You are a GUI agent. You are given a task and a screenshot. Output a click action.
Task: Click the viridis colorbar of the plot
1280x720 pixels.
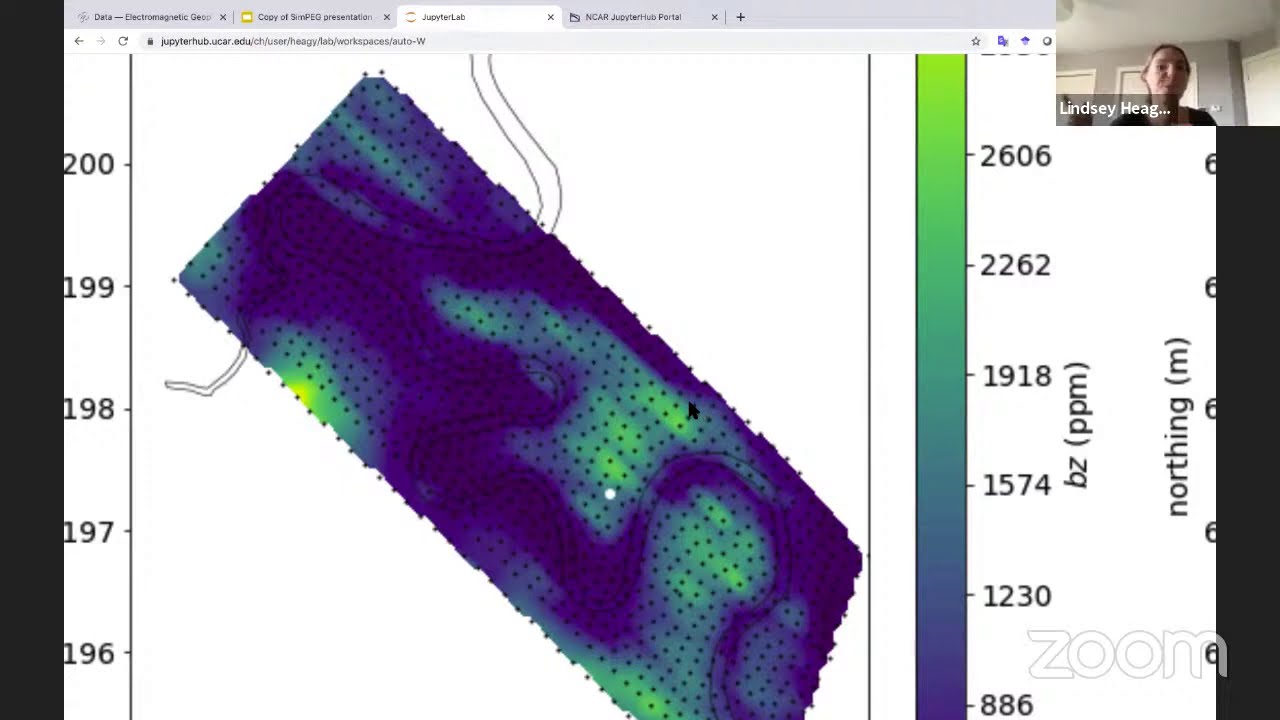pyautogui.click(x=941, y=387)
